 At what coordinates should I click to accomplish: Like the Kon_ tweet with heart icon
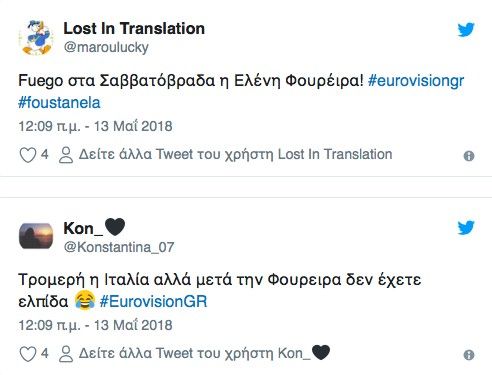(x=28, y=354)
